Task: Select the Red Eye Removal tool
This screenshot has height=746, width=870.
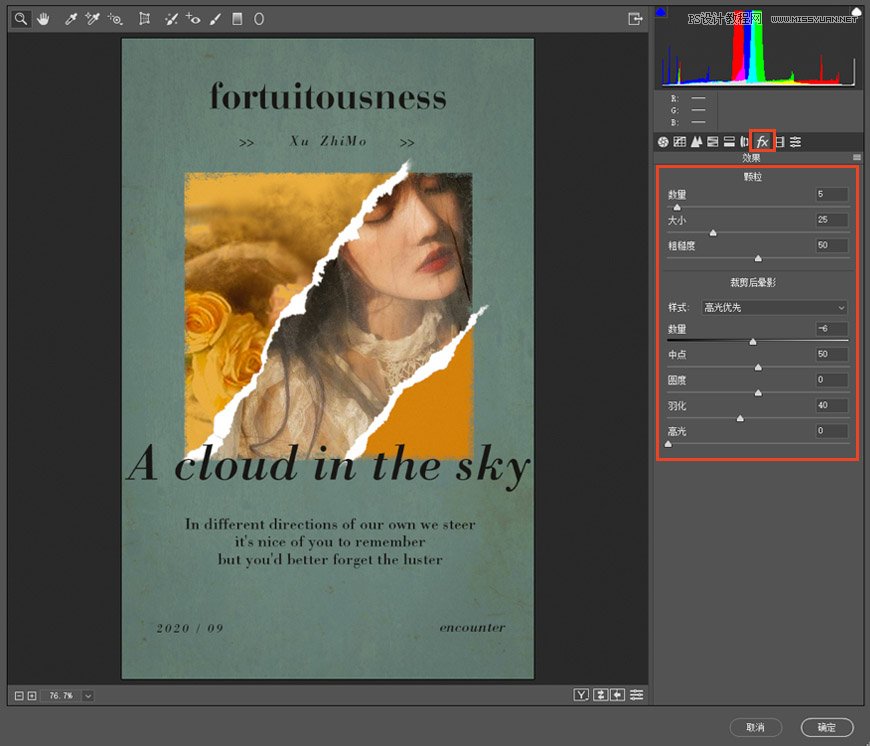Action: [x=192, y=18]
